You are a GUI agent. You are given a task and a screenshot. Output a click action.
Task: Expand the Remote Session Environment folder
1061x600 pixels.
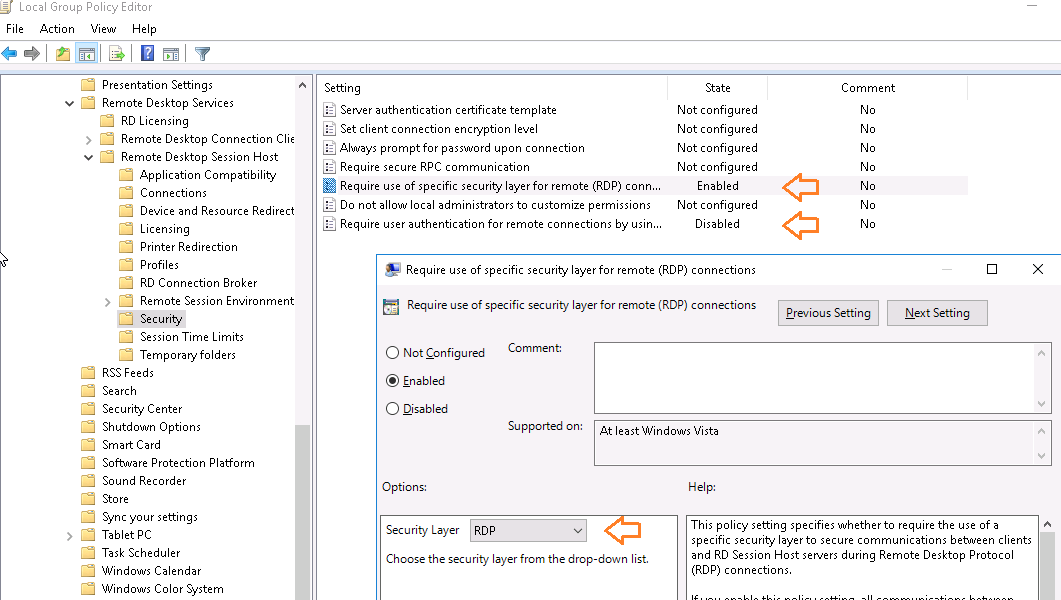[x=108, y=301]
